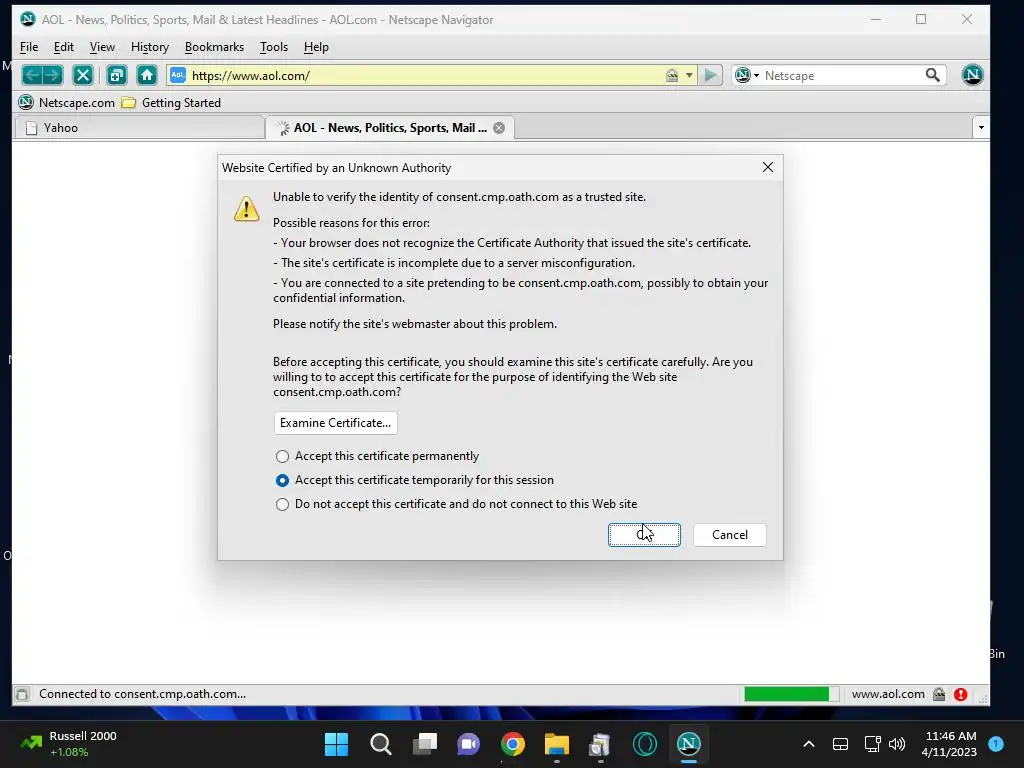Click the Netscape N throbber logo
The image size is (1024, 768).
pos(972,74)
